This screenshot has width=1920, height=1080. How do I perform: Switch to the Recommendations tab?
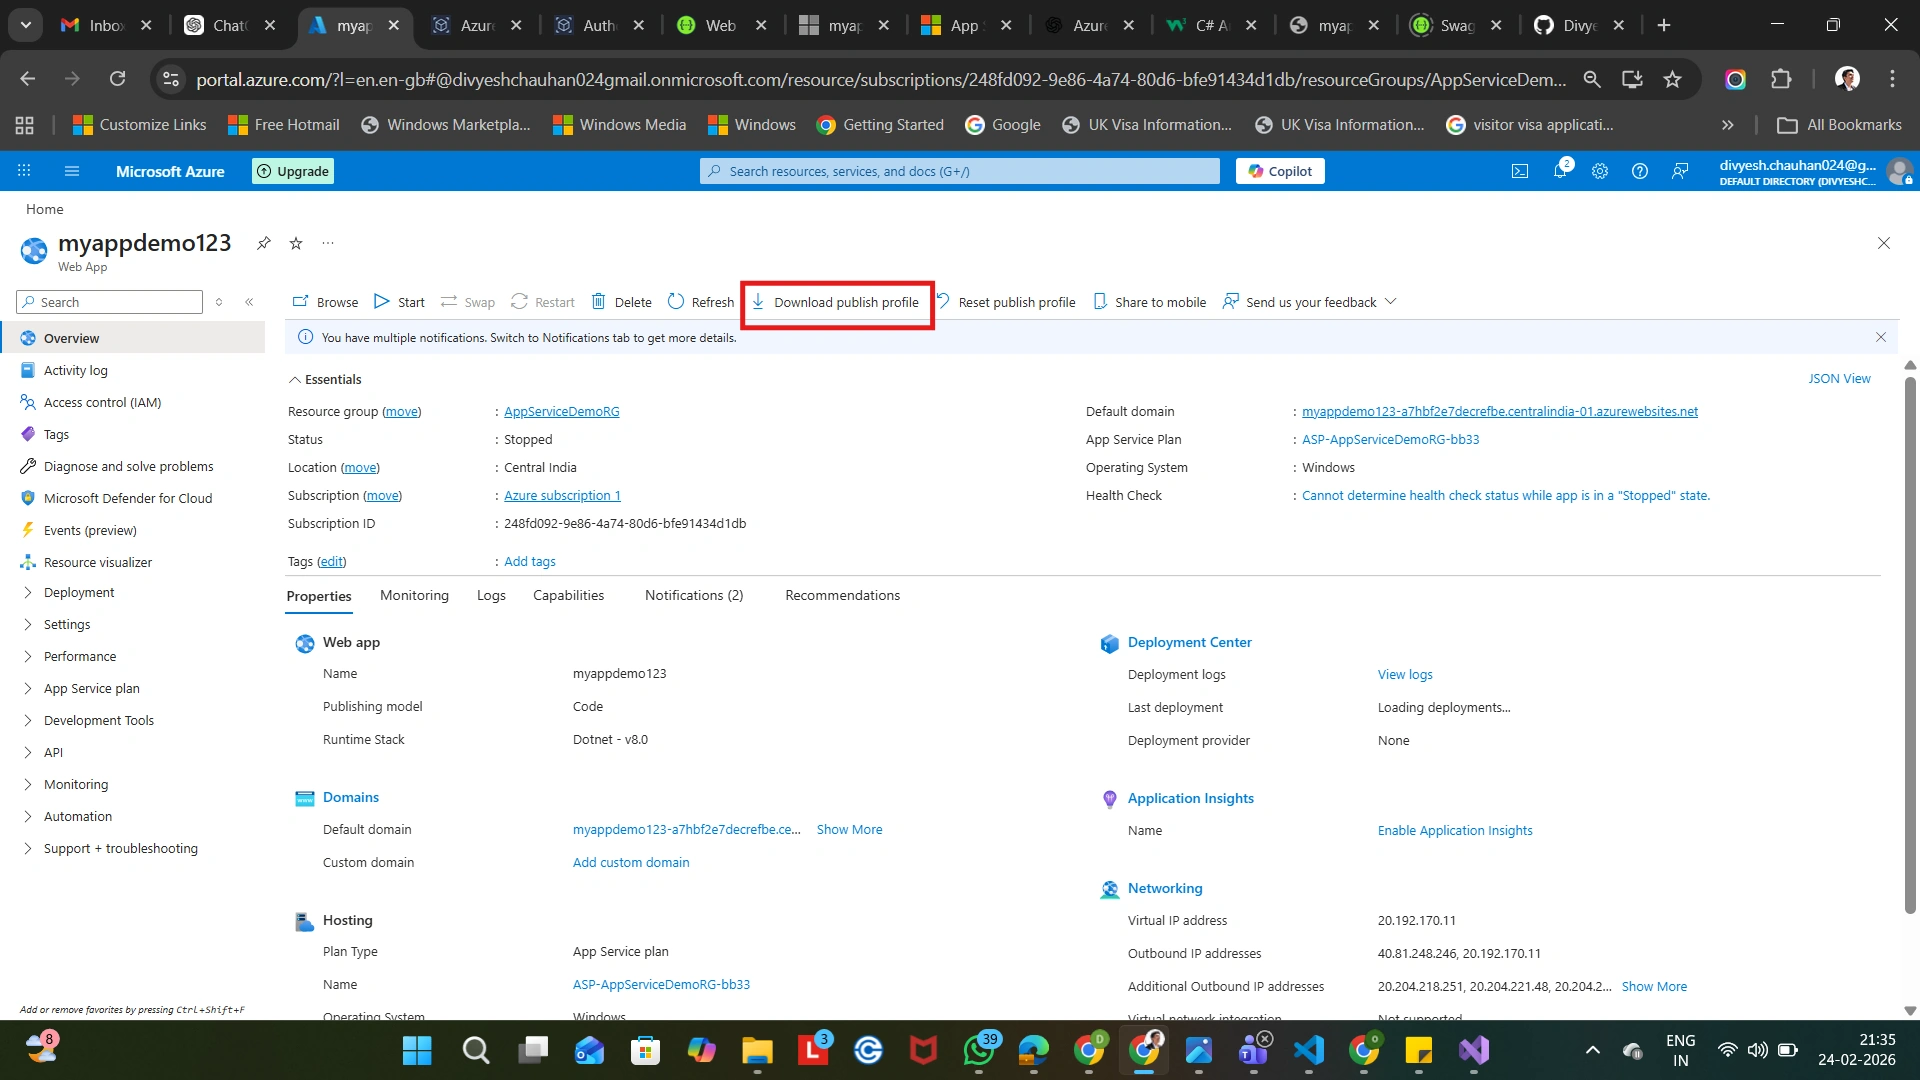click(x=842, y=596)
